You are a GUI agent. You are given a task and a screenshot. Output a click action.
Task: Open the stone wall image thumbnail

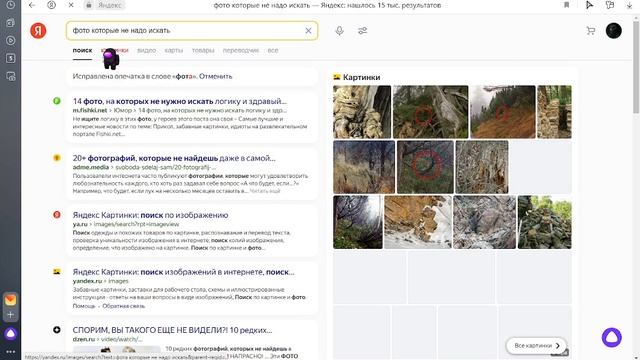point(554,112)
